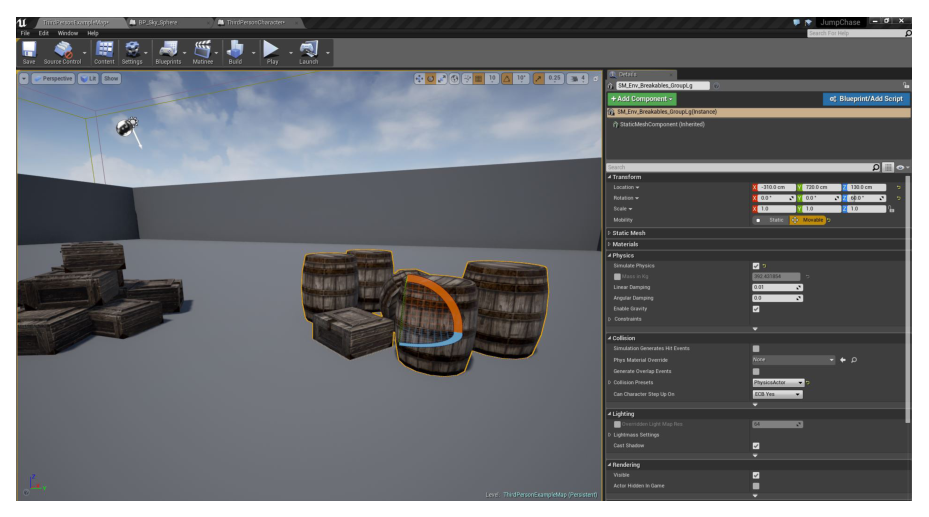
Task: Expand the Materials section
Action: [x=609, y=244]
